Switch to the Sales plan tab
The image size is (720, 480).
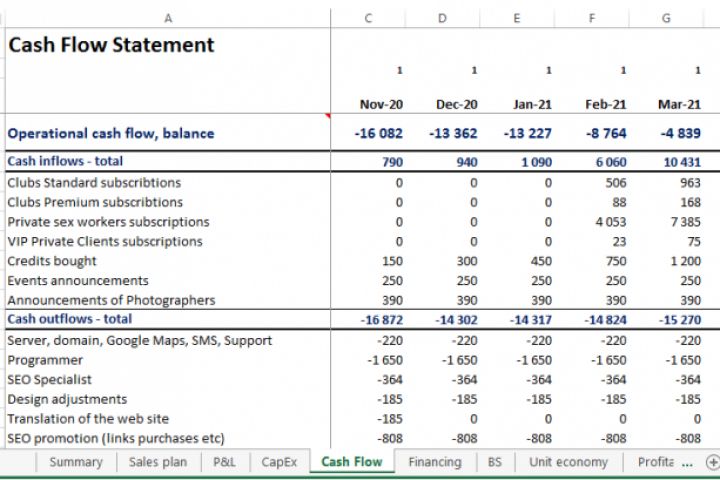pos(158,462)
